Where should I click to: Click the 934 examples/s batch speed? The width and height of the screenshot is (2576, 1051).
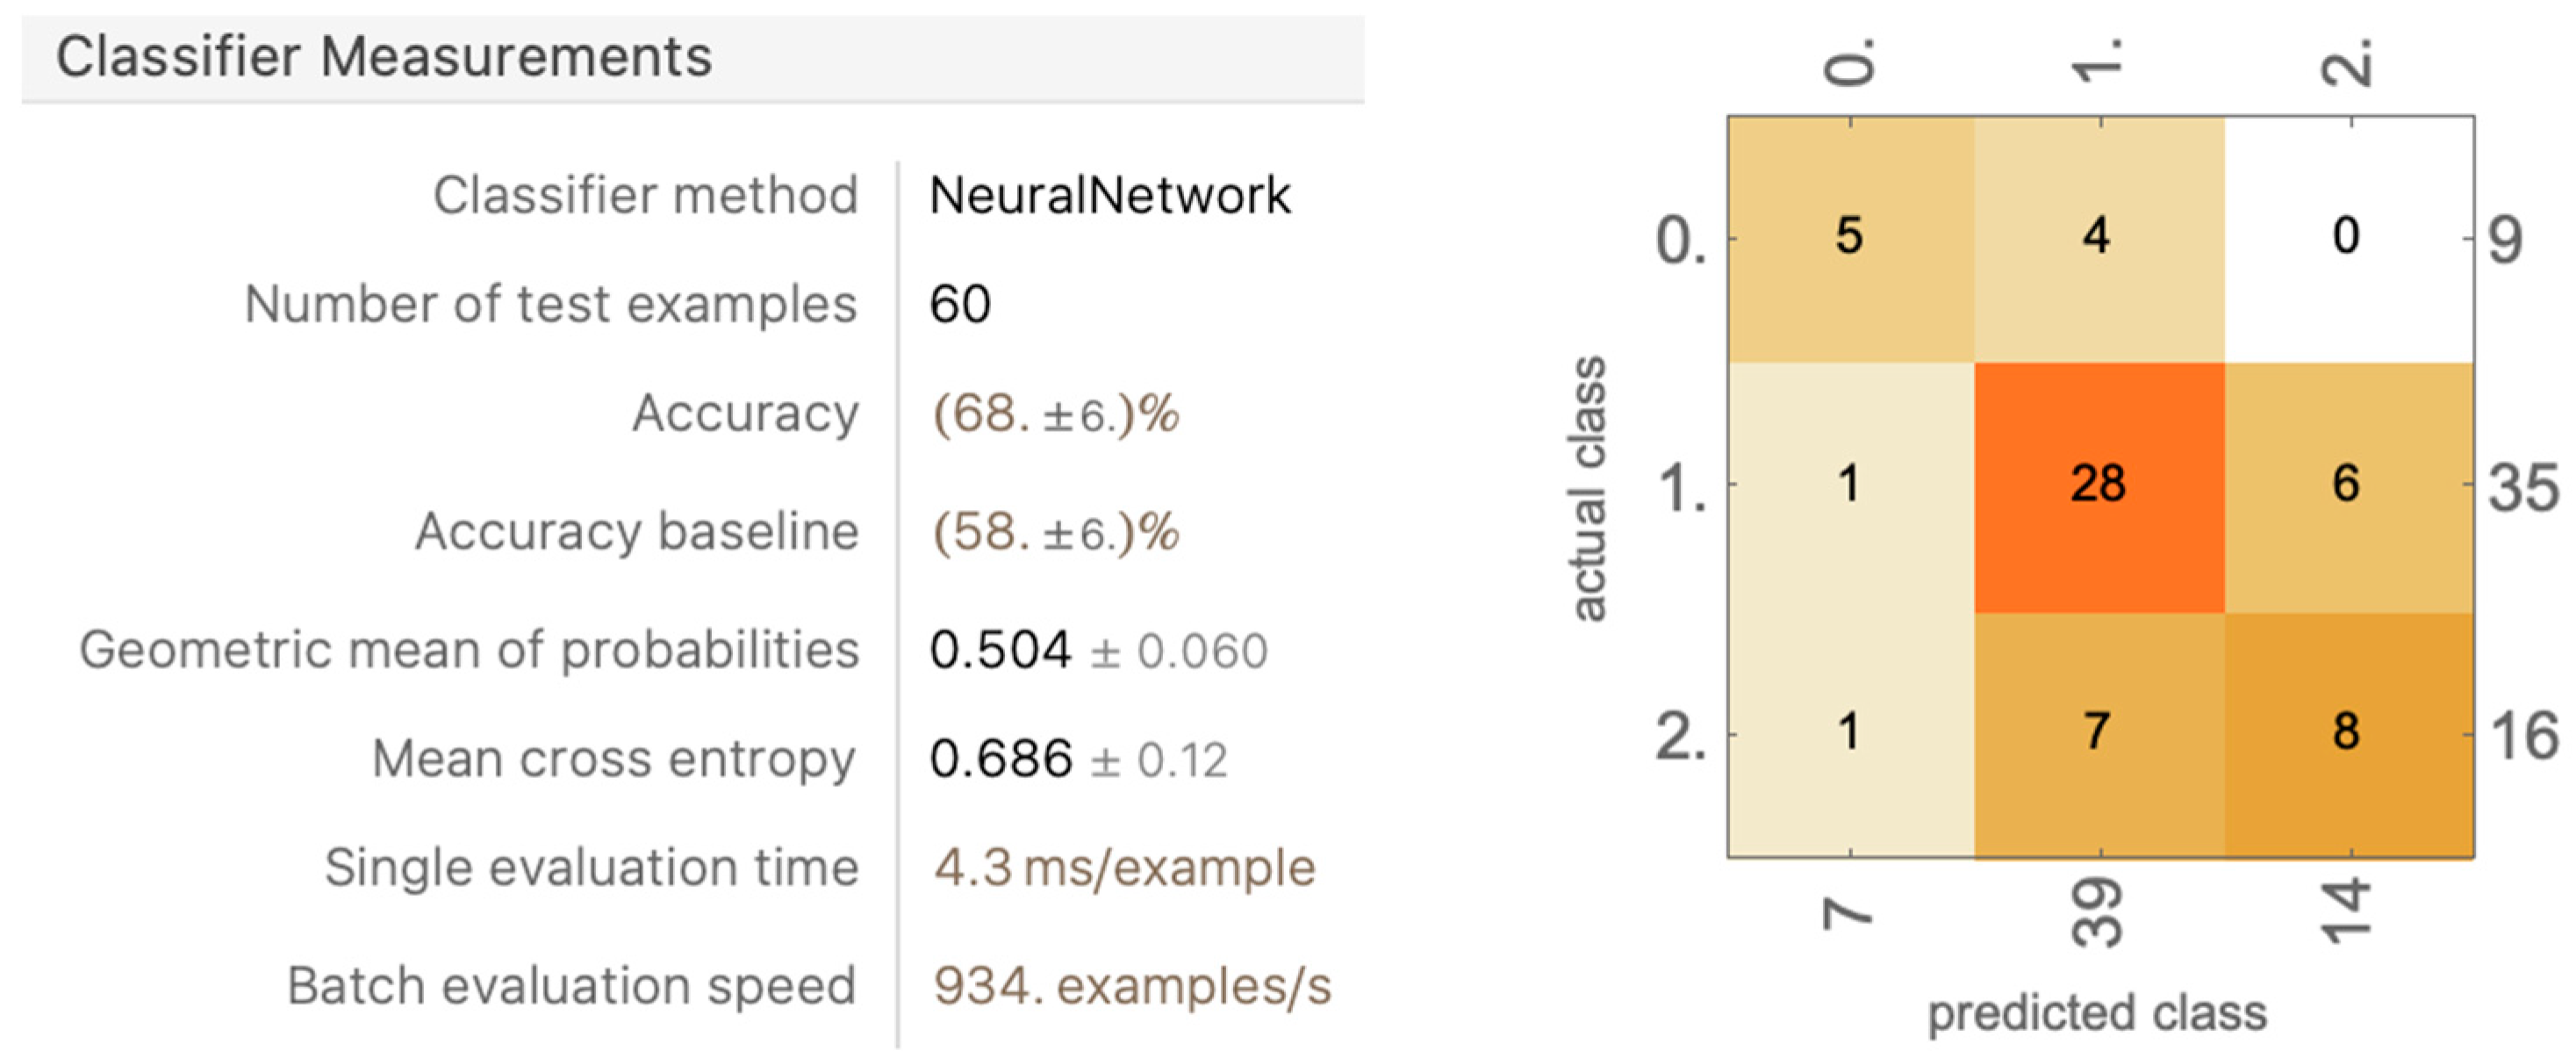click(x=1132, y=986)
